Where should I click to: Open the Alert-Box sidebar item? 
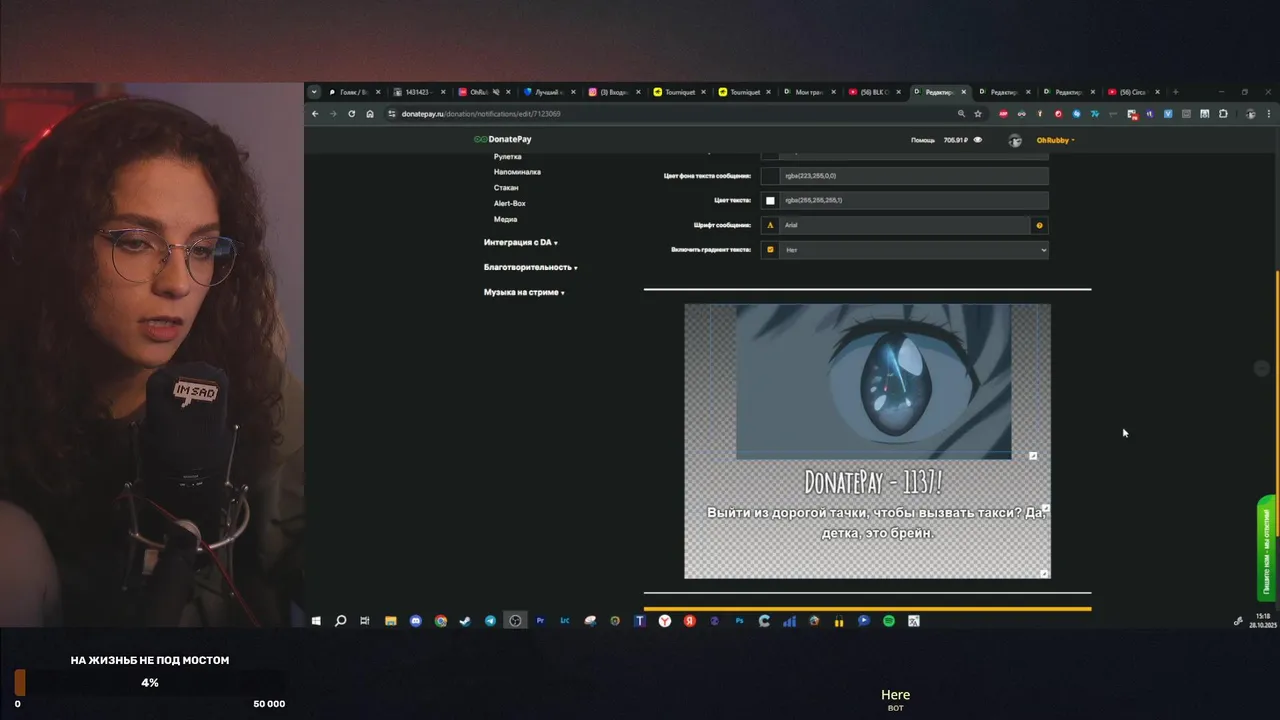509,203
